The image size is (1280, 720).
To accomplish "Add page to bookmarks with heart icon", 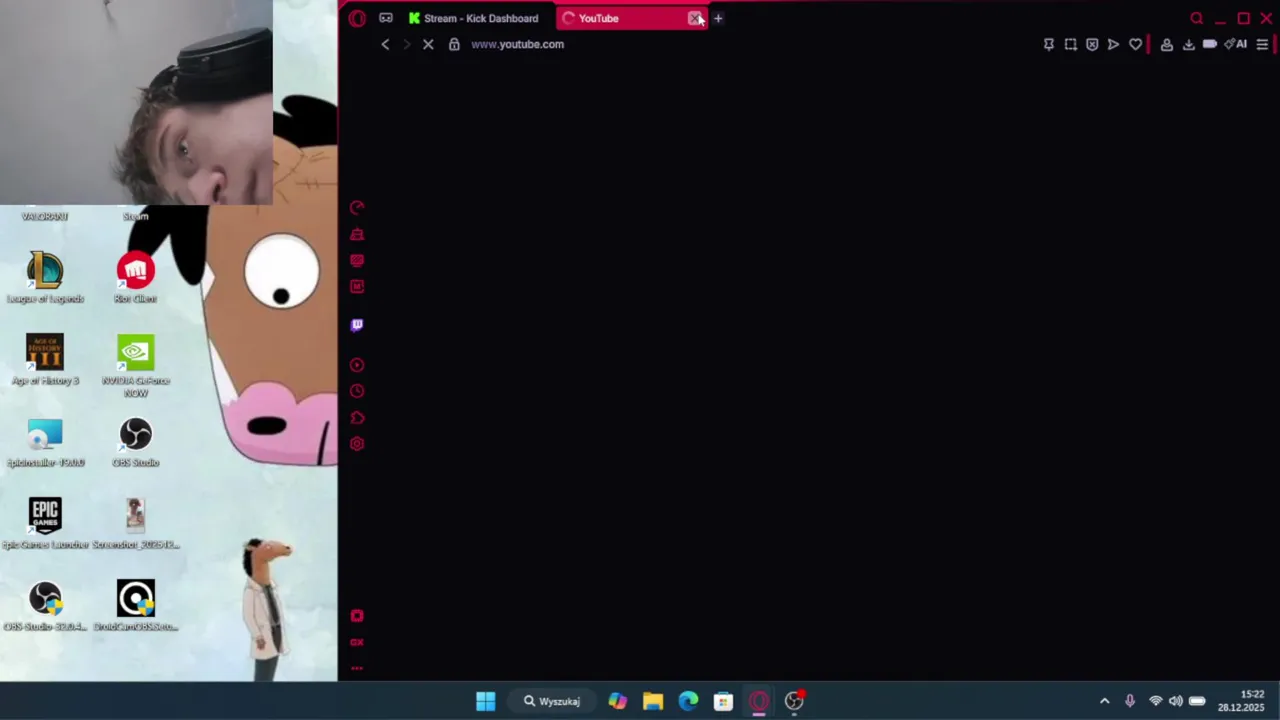I will [1135, 44].
